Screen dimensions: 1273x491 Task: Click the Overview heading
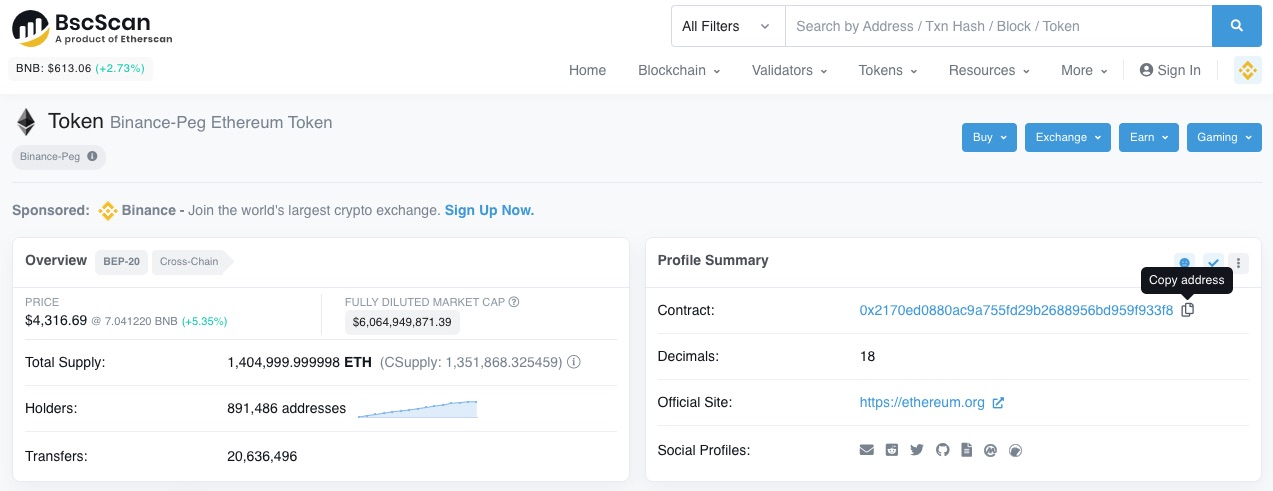56,260
